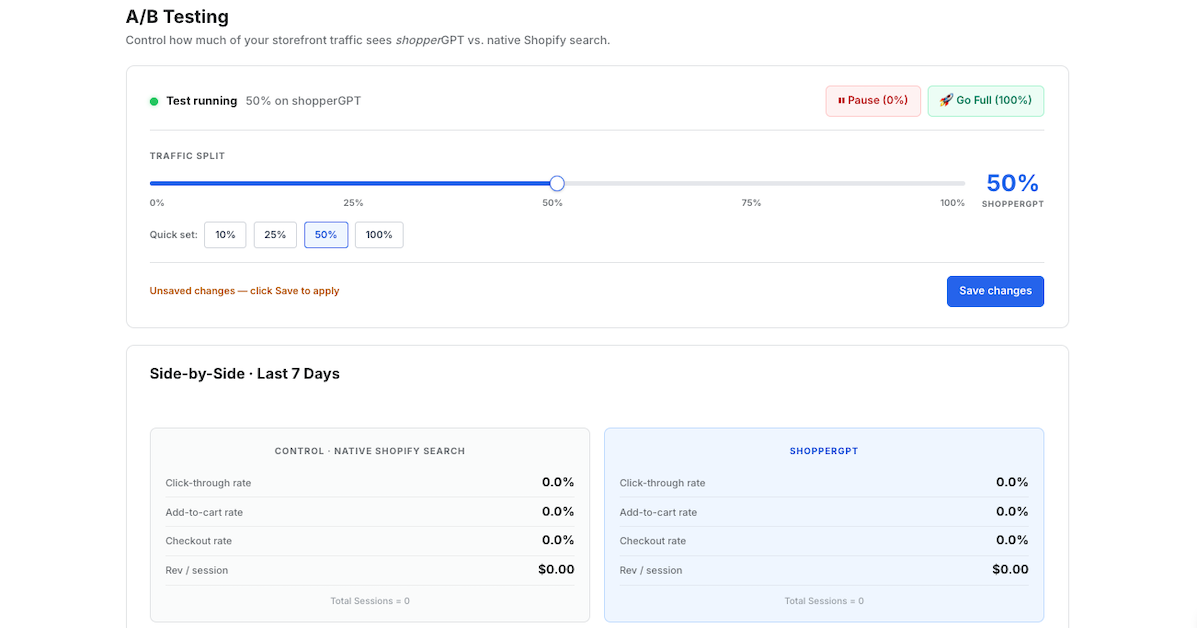1197x628 pixels.
Task: Click the SHOPPERGPT card title
Action: tap(824, 451)
